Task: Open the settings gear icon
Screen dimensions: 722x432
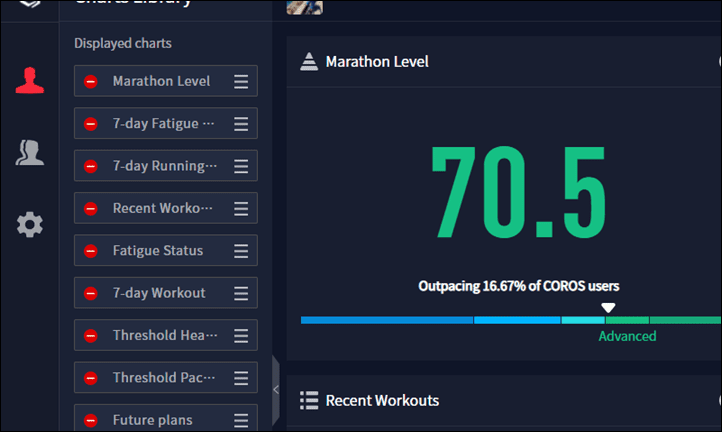Action: coord(29,225)
